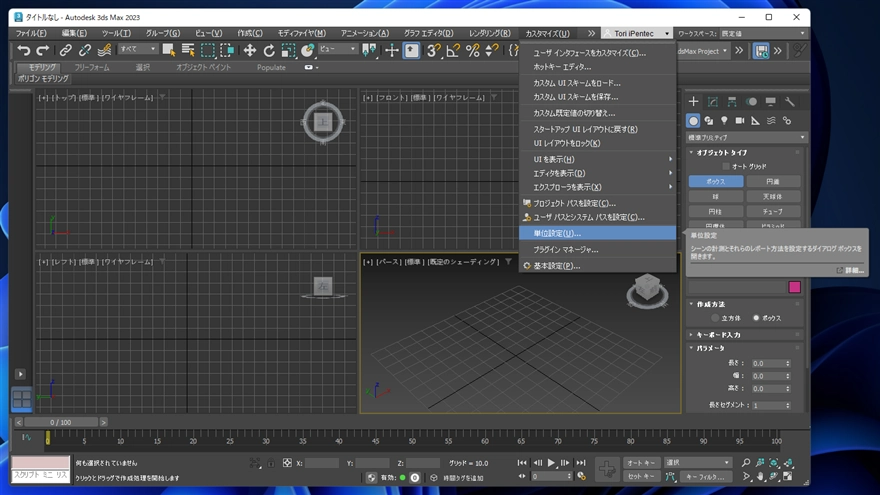Select the Helpers category icon
The width and height of the screenshot is (880, 495).
click(x=755, y=121)
